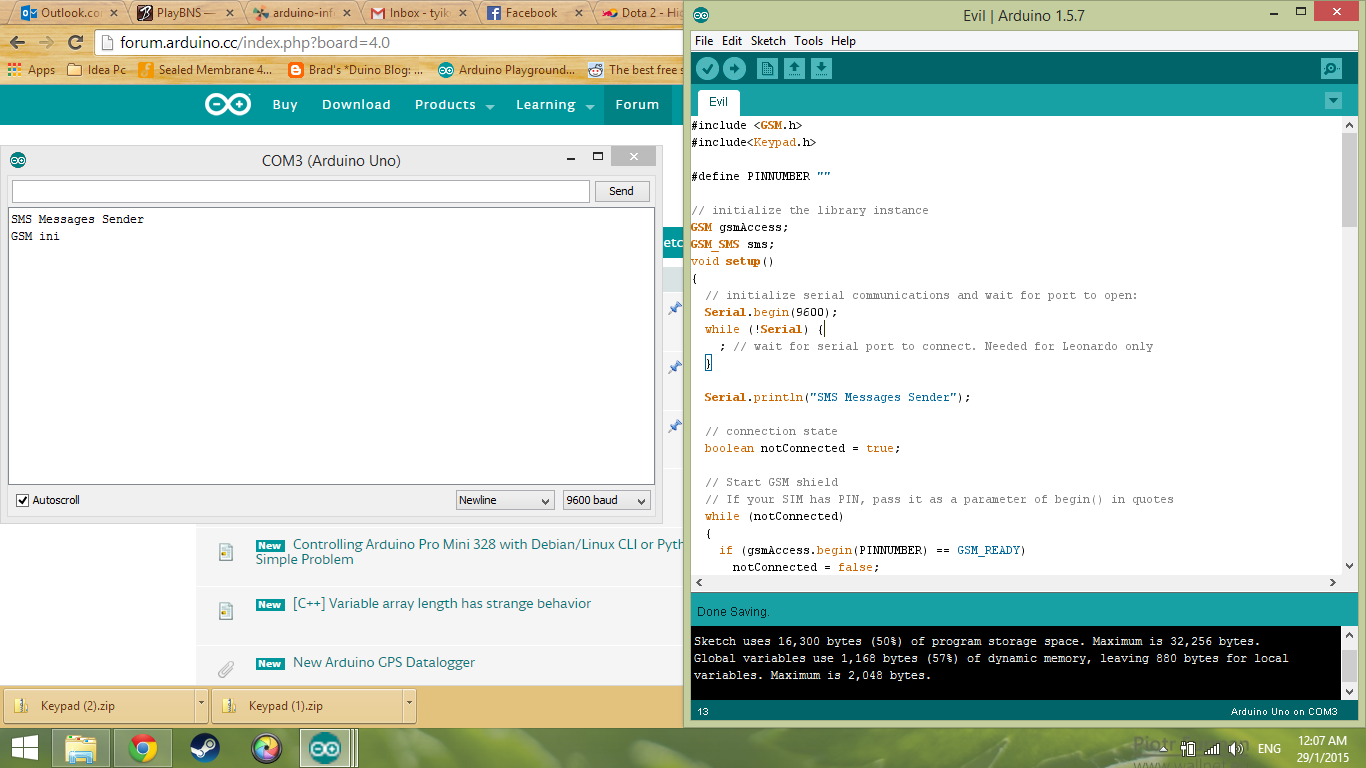
Task: Reload the page in Chrome
Action: 75,43
